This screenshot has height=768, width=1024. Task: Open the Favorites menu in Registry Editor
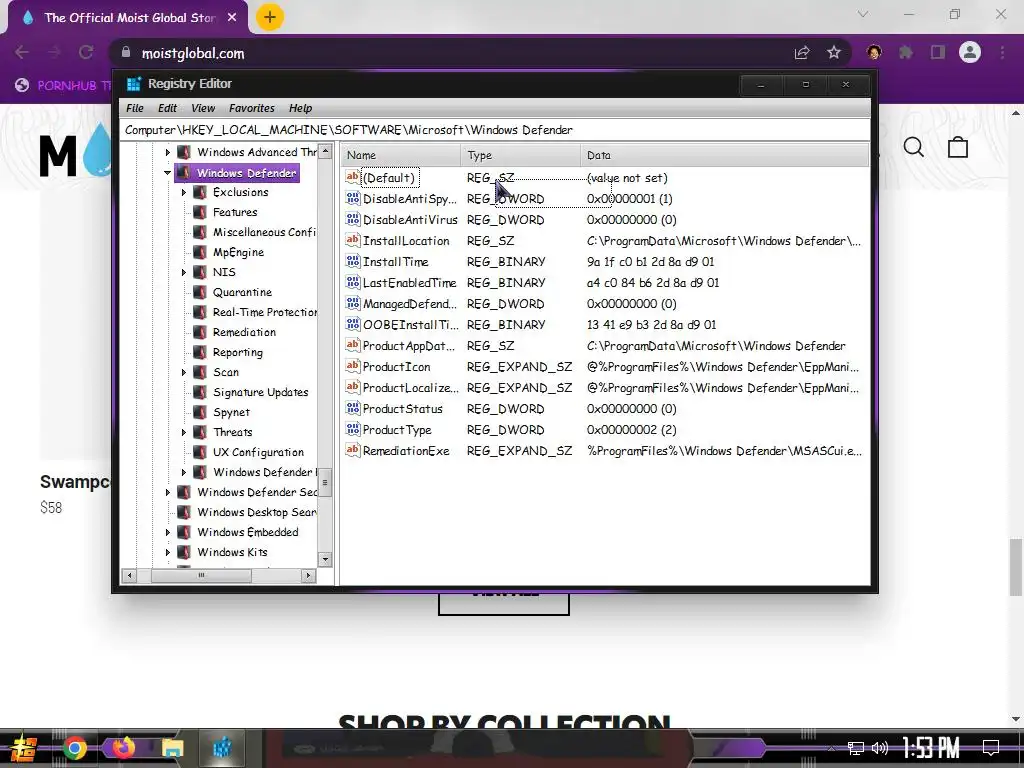251,108
